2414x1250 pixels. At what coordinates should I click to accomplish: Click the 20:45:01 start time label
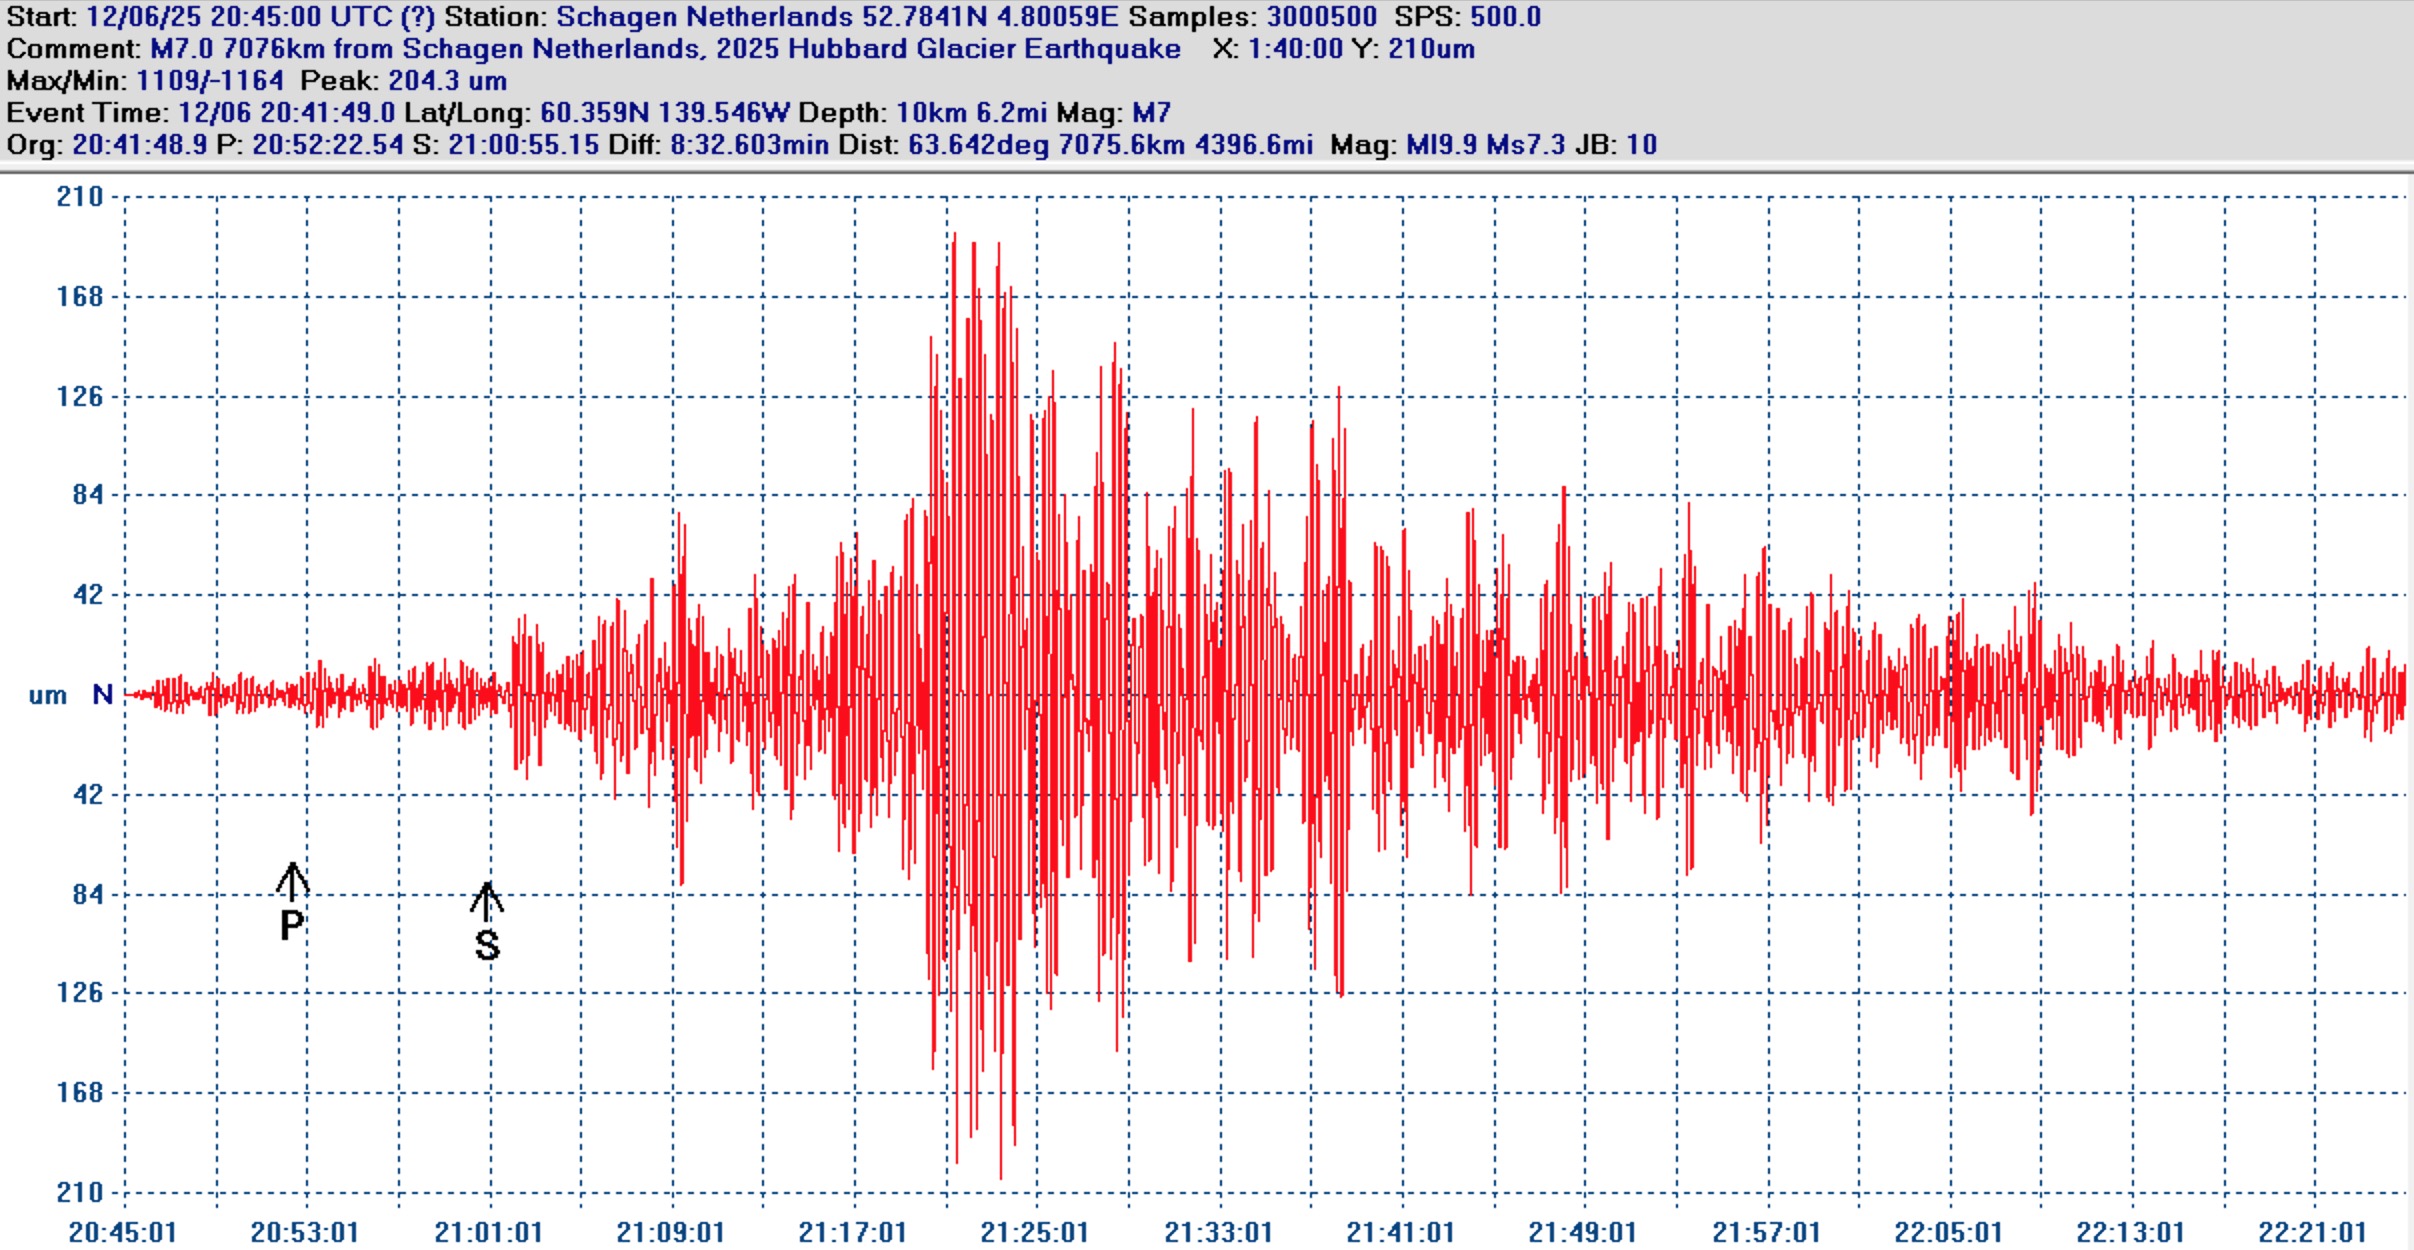[x=122, y=1232]
